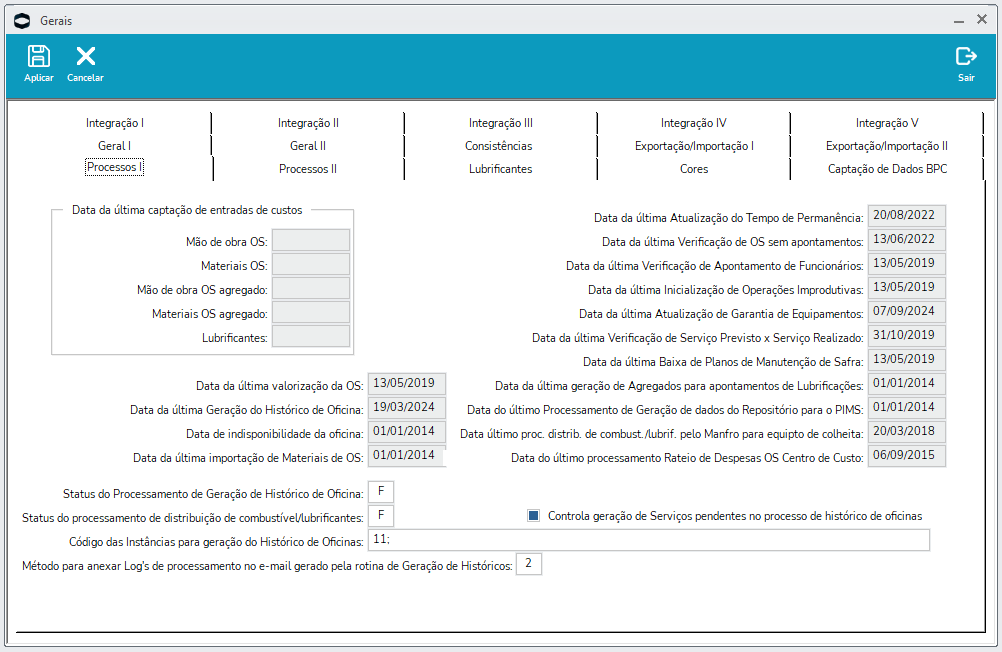Click Status Geração de Histórico de Oficina field
The image size is (1002, 652).
pyautogui.click(x=381, y=492)
